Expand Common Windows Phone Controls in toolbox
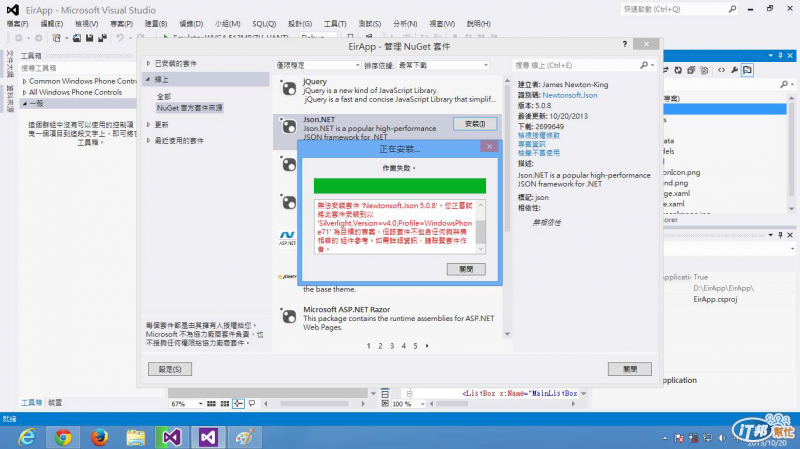This screenshot has height=449, width=800. (24, 81)
